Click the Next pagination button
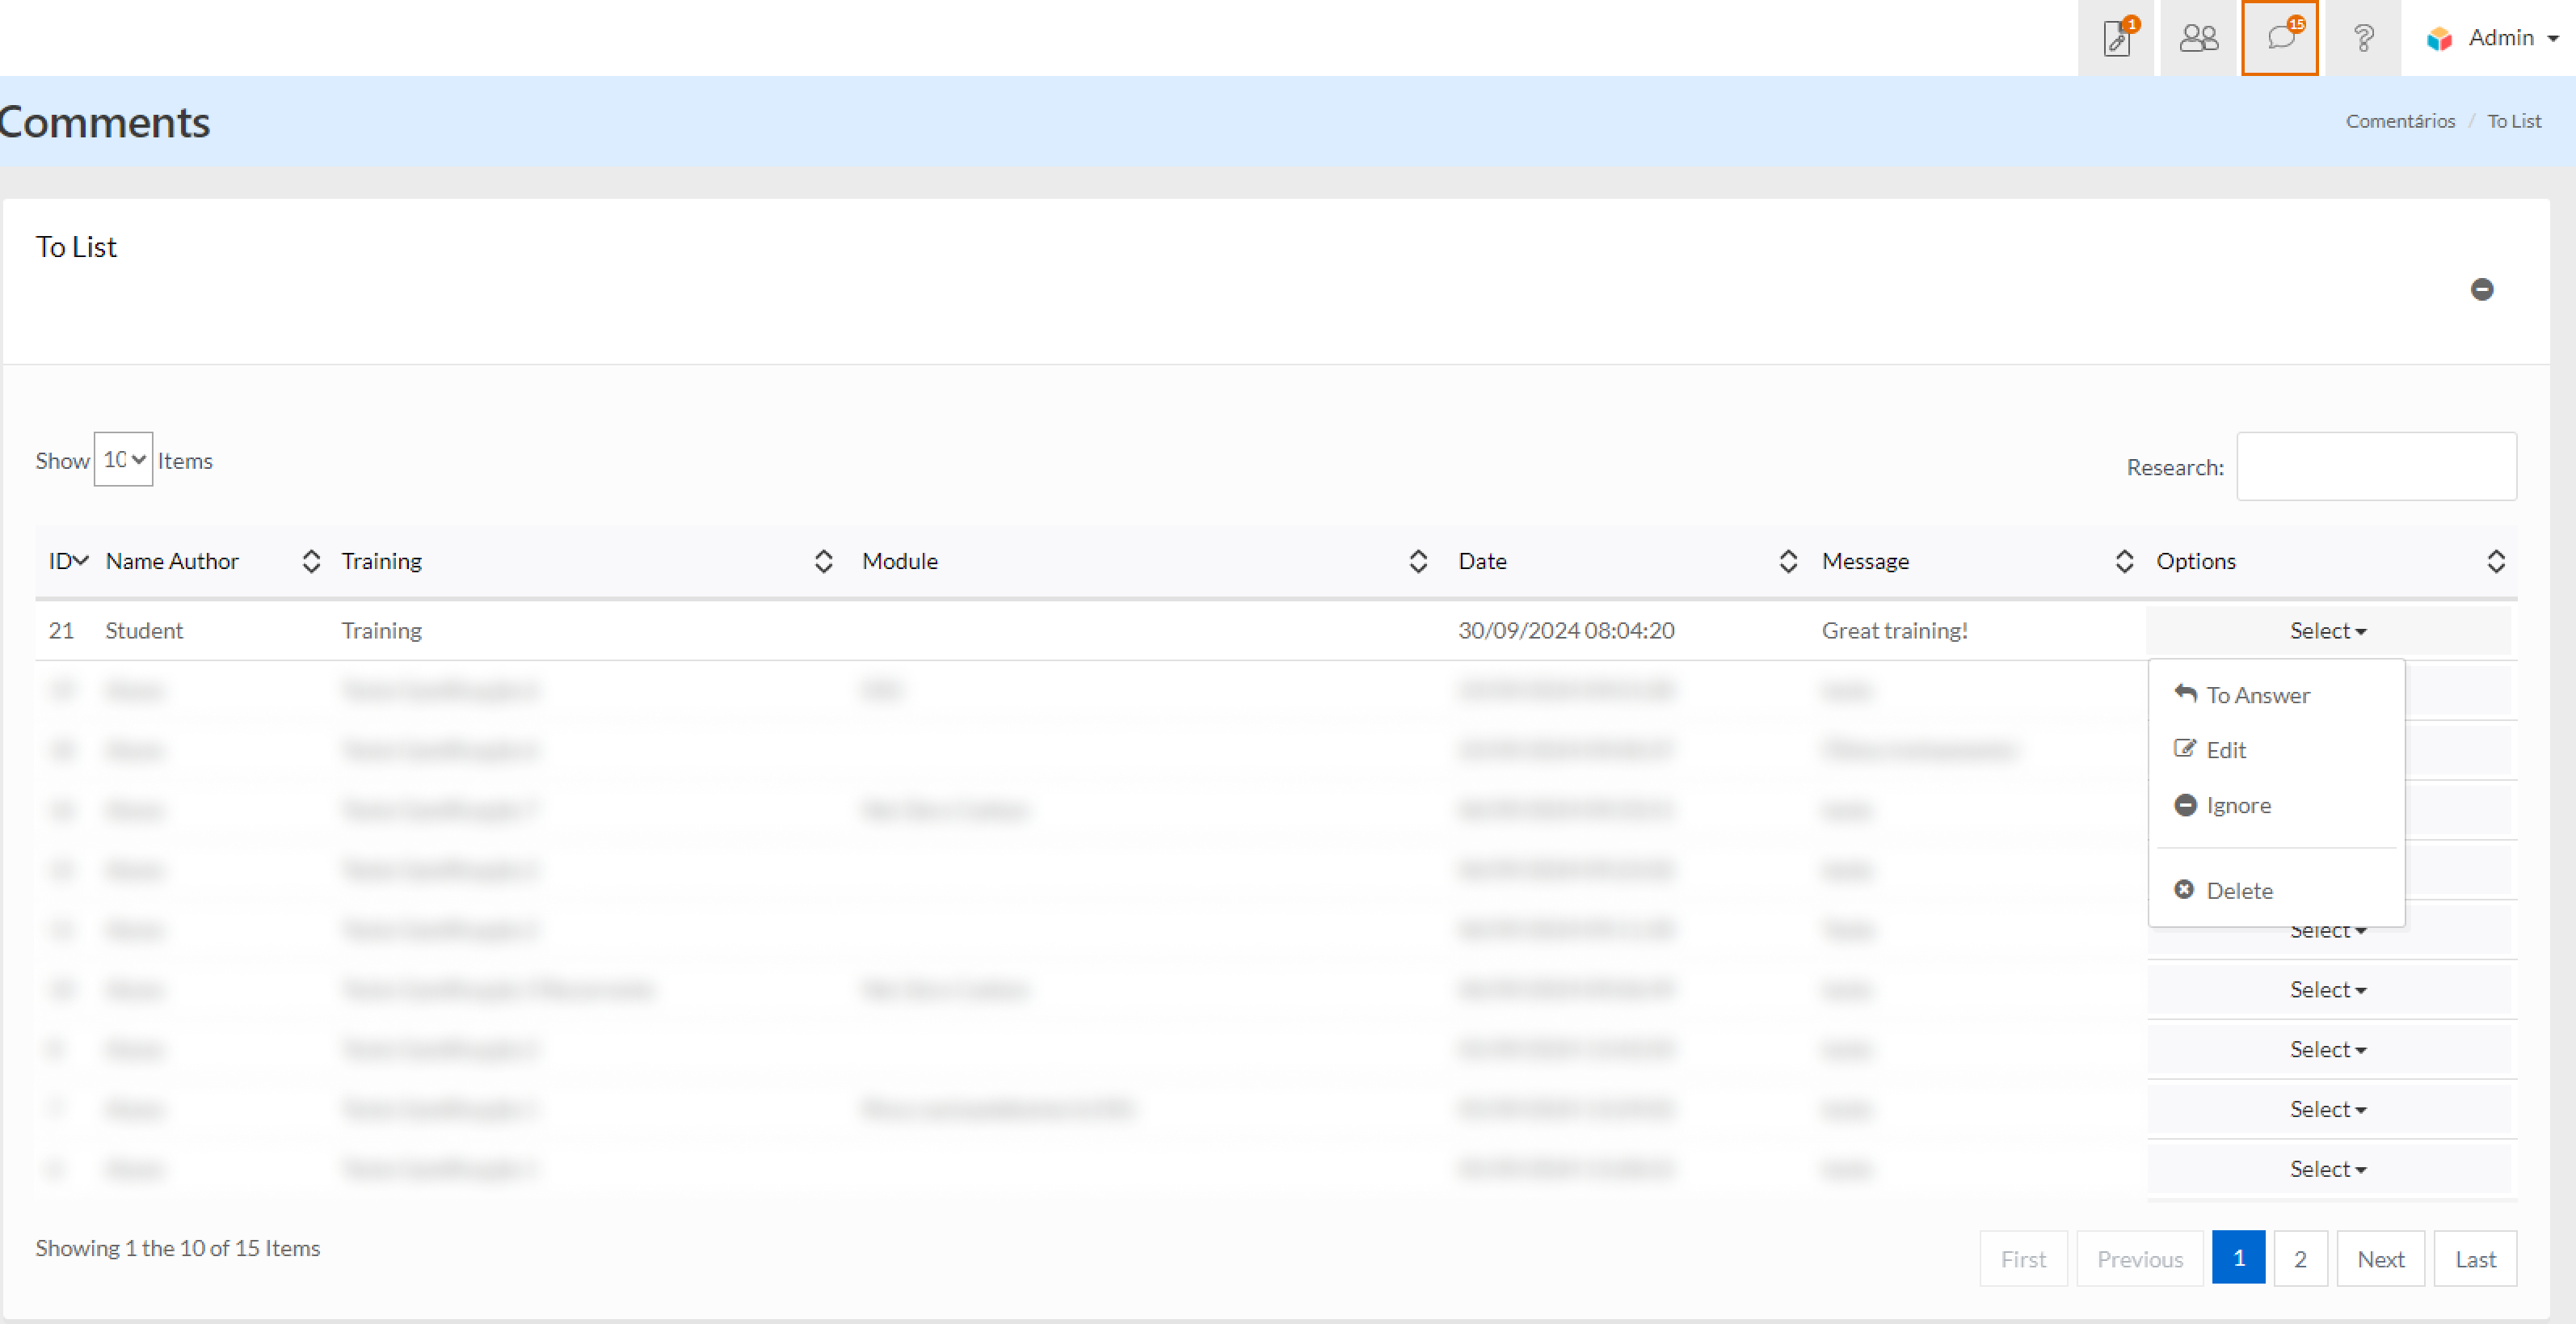Image resolution: width=2576 pixels, height=1324 pixels. click(x=2380, y=1259)
